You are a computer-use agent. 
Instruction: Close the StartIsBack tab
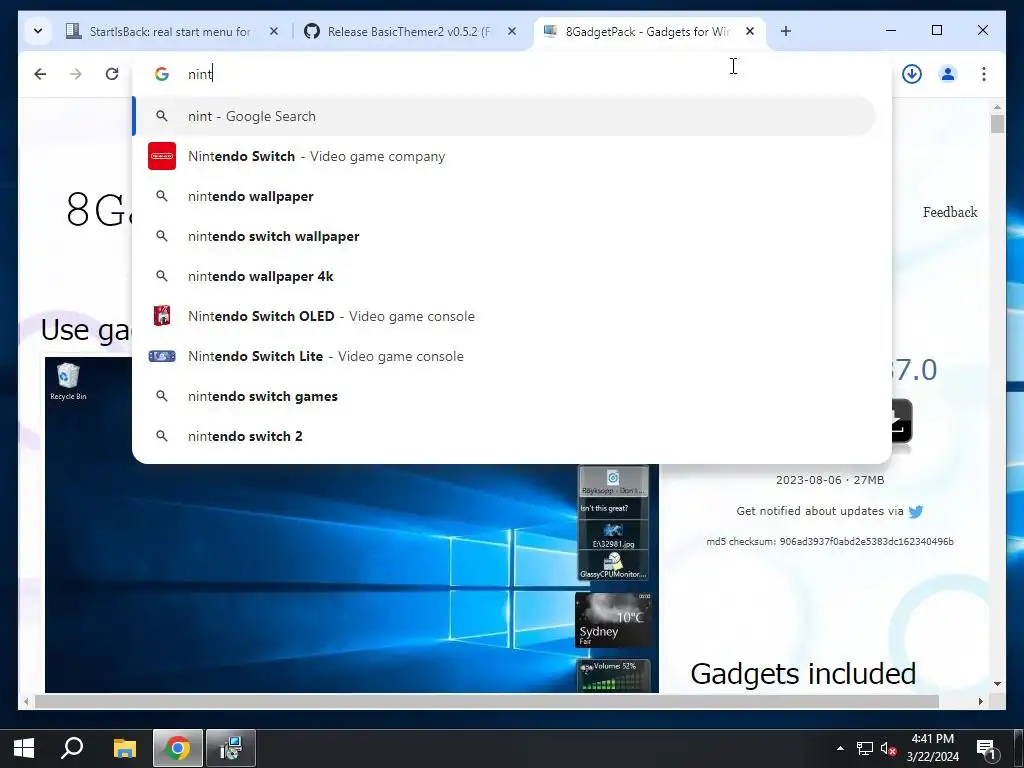pos(274,31)
